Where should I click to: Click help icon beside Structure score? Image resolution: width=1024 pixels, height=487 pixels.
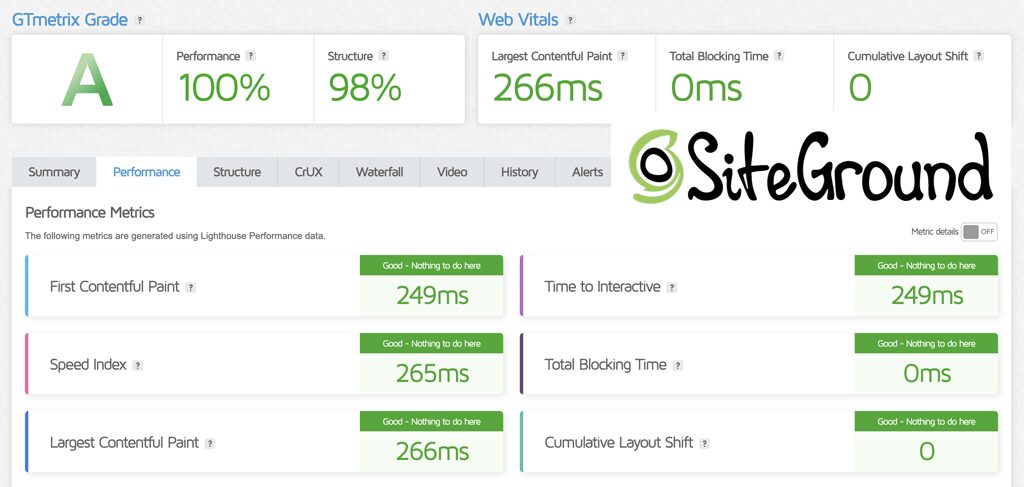pos(383,56)
